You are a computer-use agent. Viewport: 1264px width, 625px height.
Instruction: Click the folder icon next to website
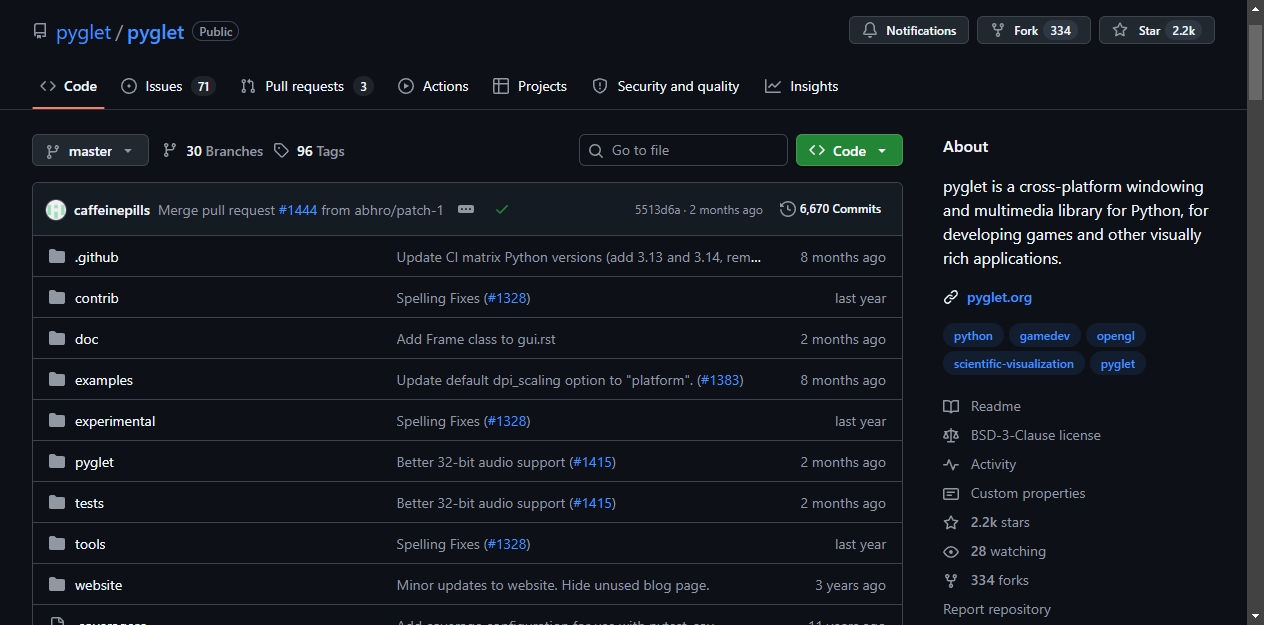click(57, 585)
